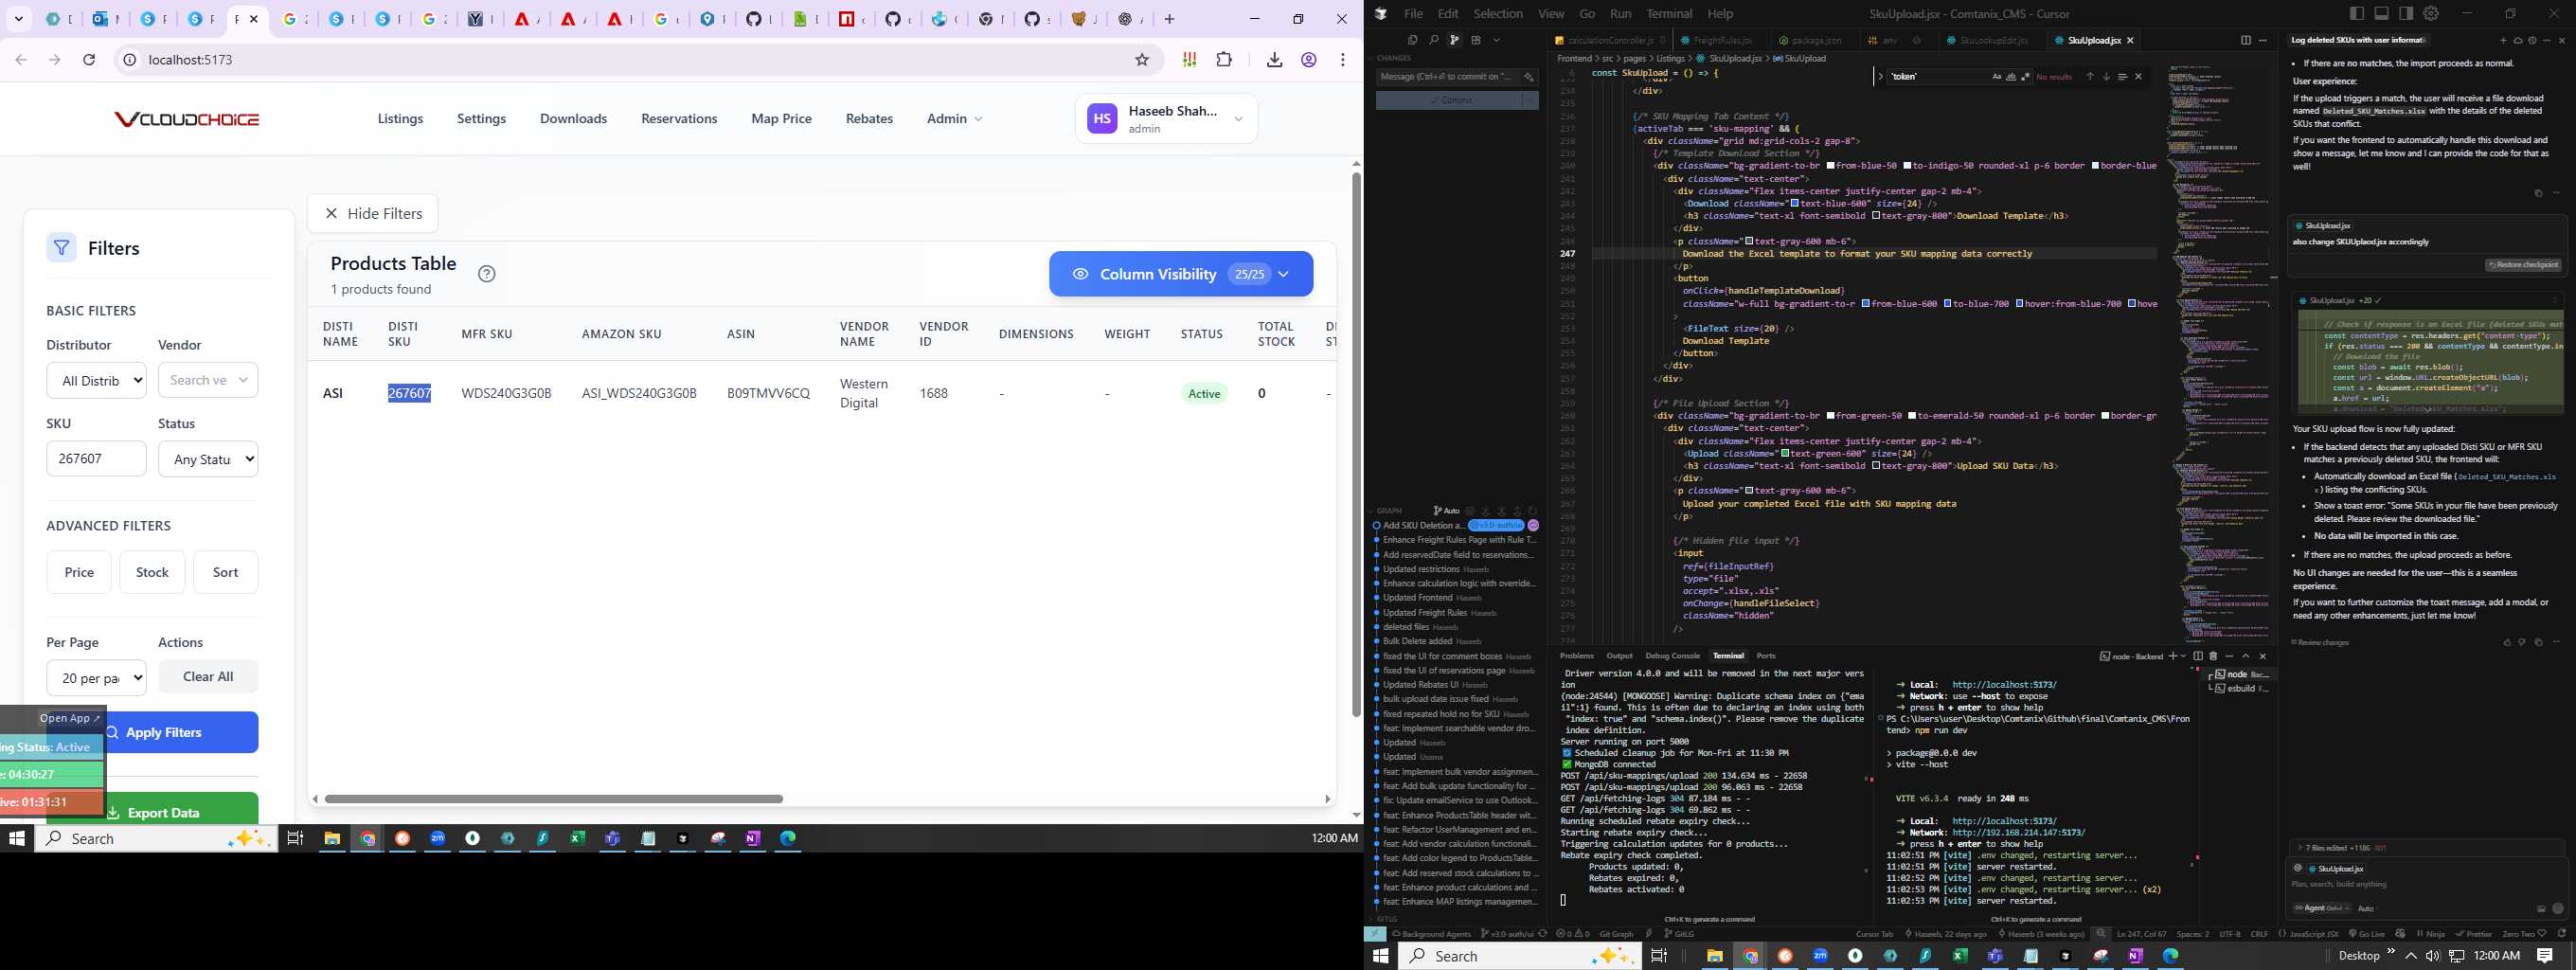This screenshot has height=970, width=2576.
Task: Open the Per Page dropdown
Action: tap(96, 678)
